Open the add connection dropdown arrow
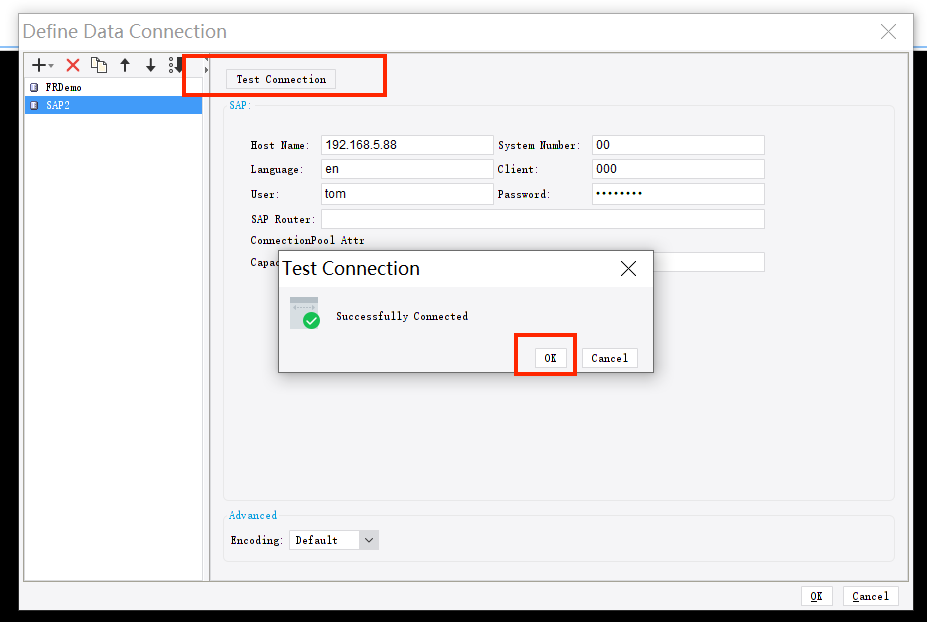Image resolution: width=927 pixels, height=622 pixels. tap(51, 66)
